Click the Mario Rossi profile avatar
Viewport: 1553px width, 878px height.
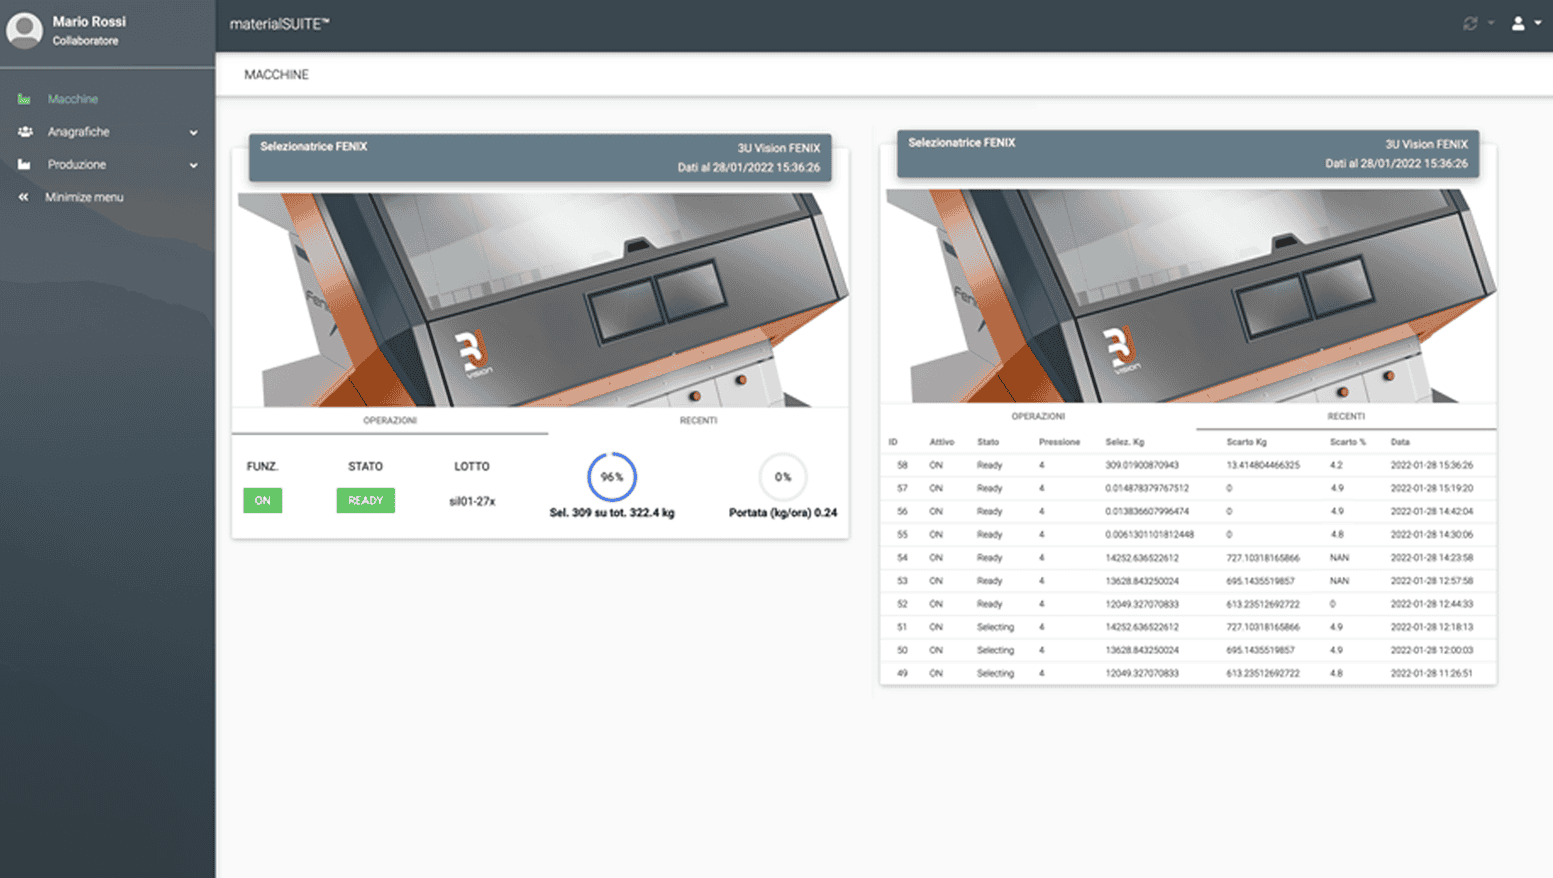coord(24,30)
